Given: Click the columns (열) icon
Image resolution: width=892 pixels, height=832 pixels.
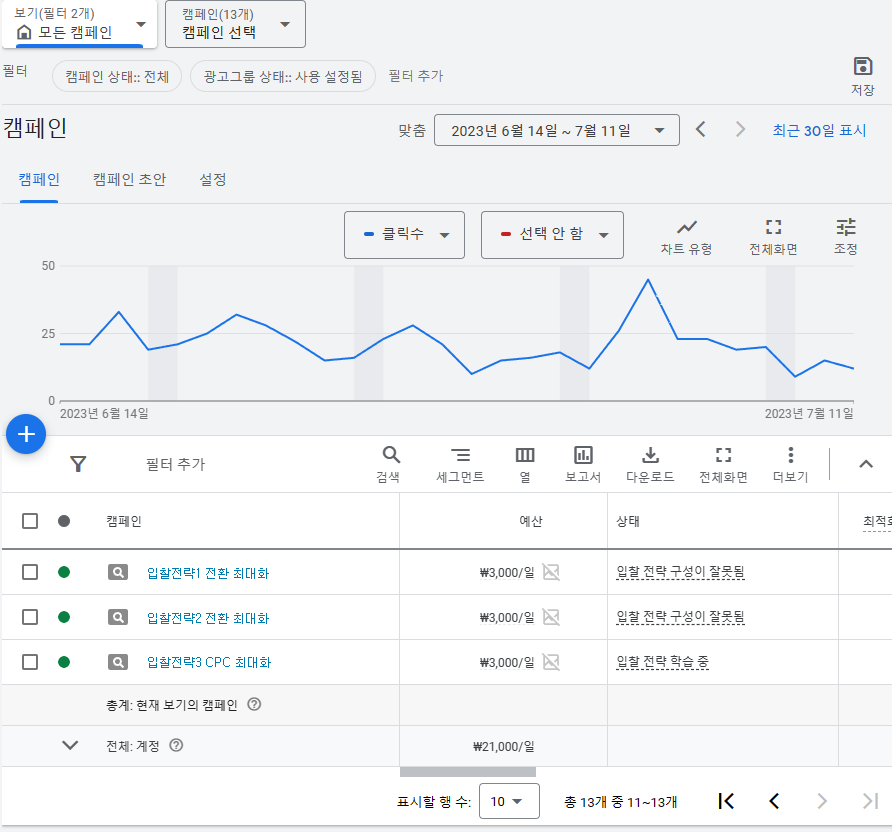Looking at the screenshot, I should click(525, 456).
